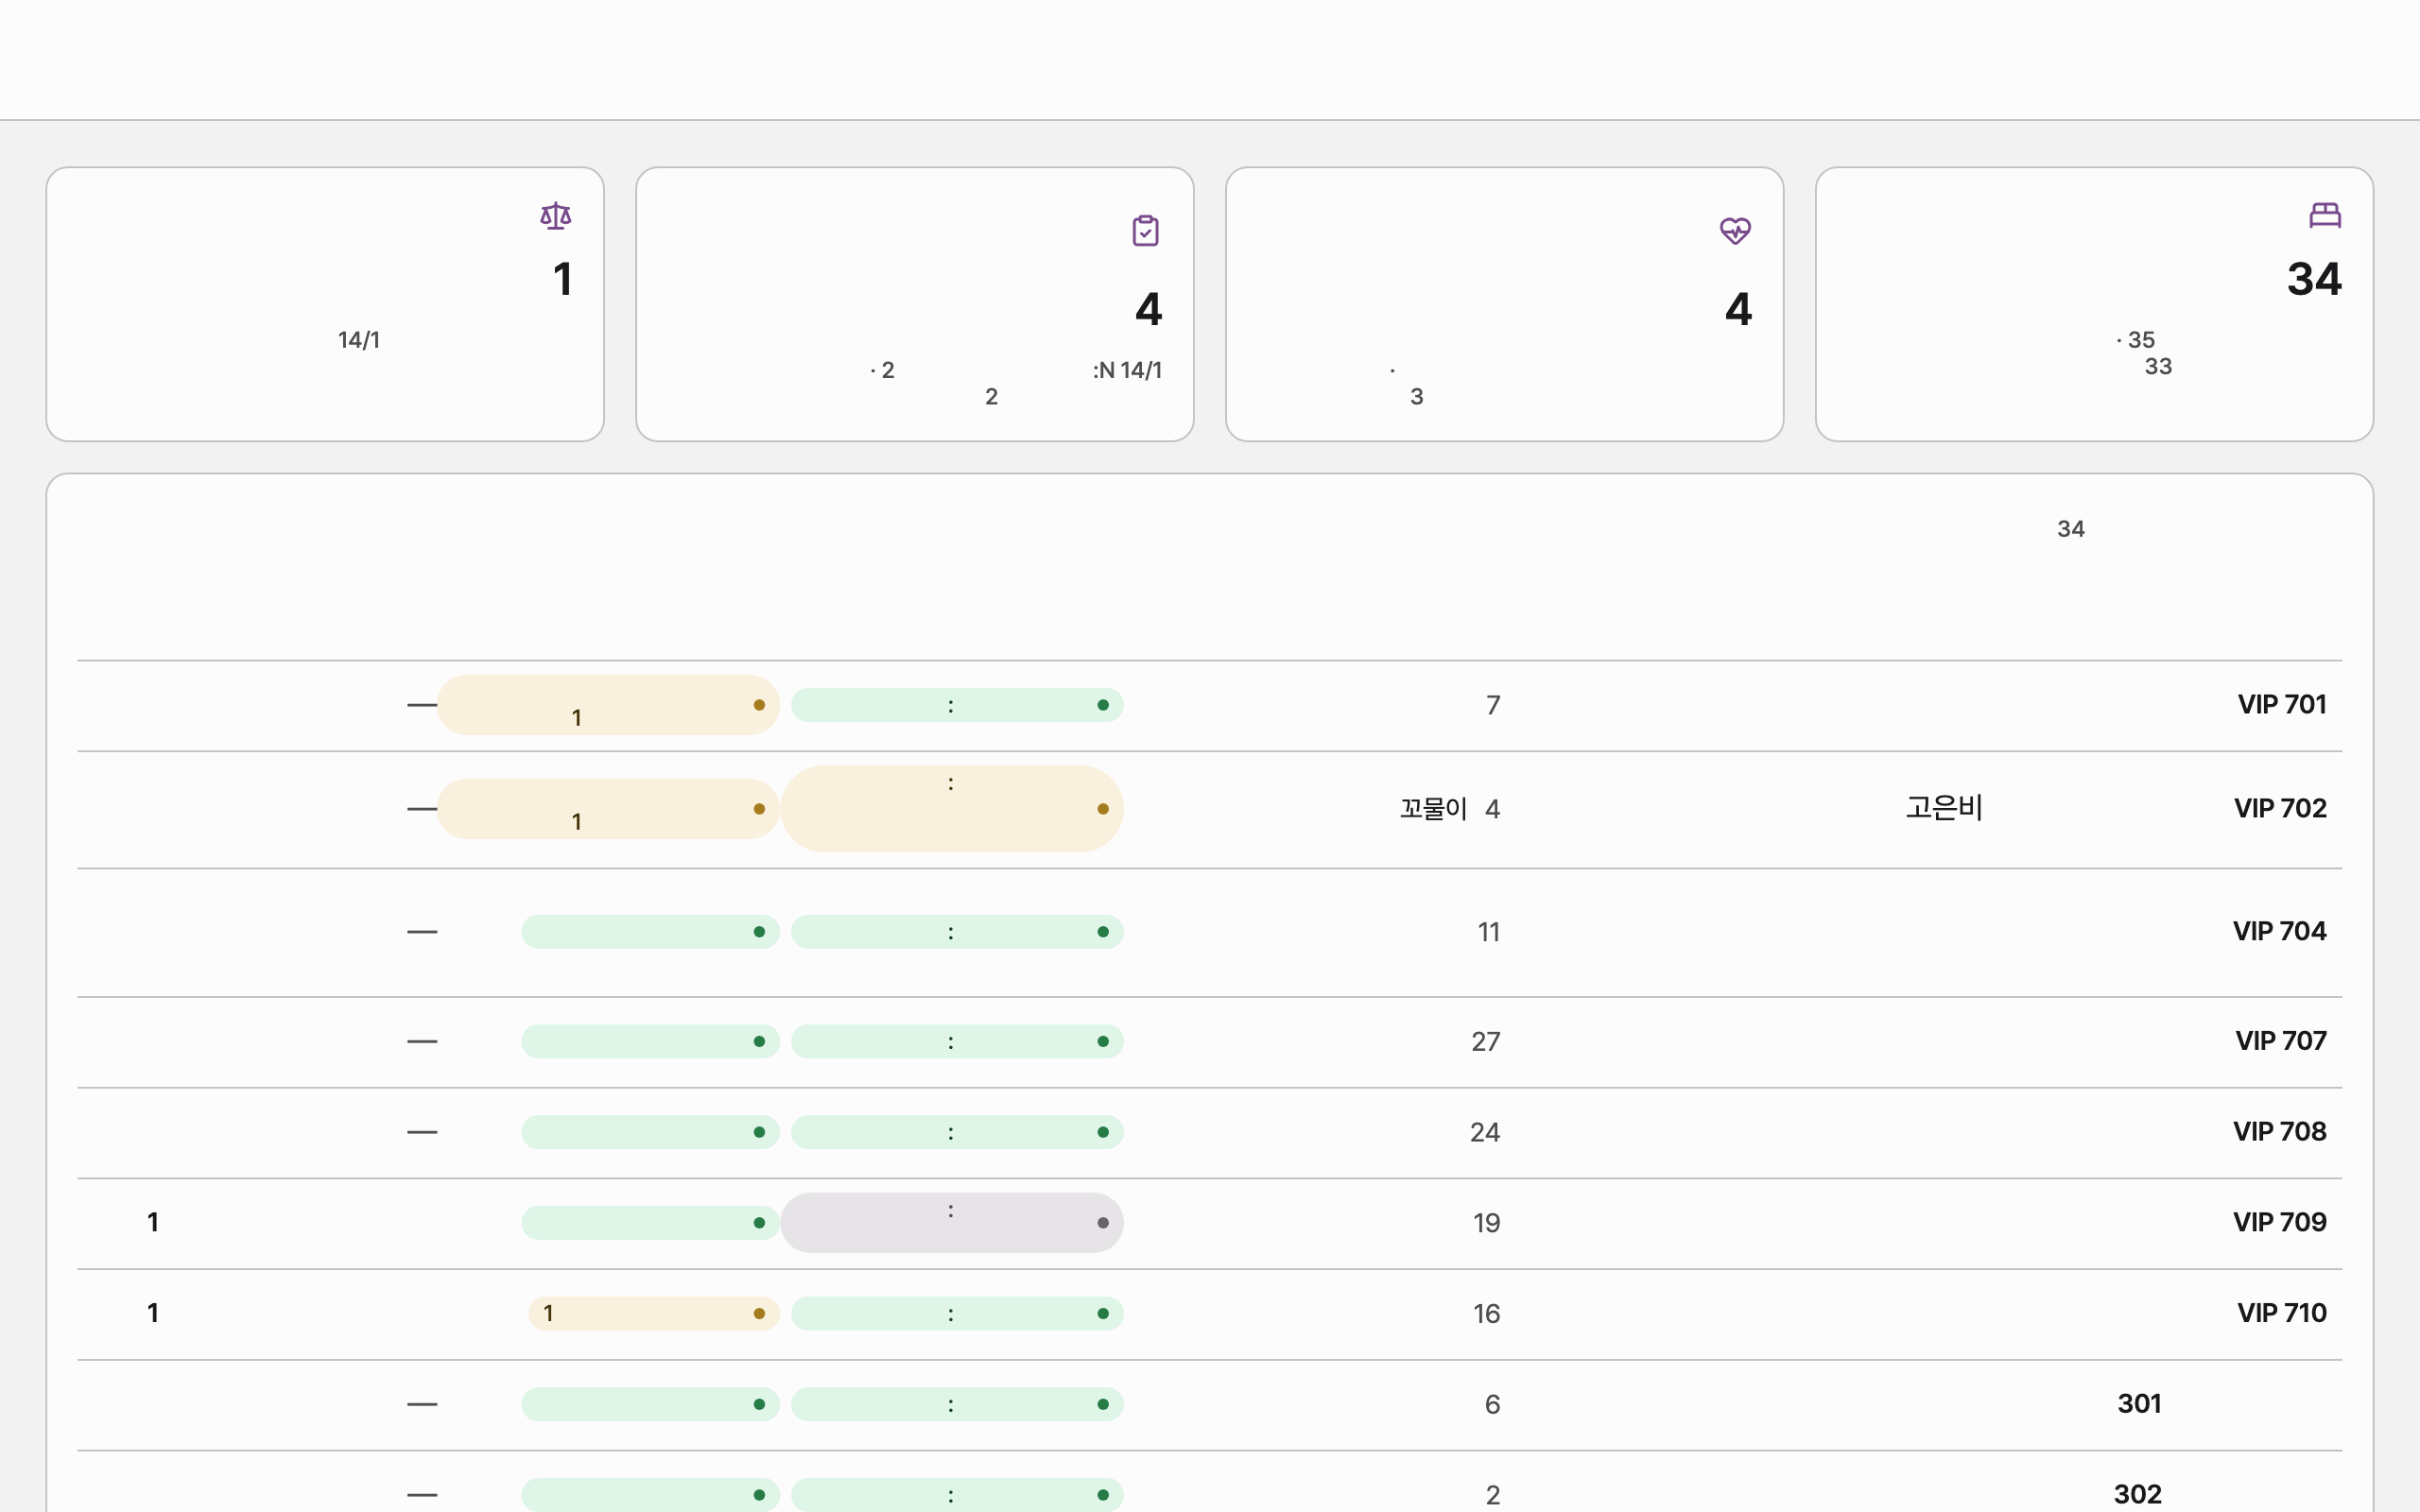This screenshot has height=1512, width=2420.
Task: Select room 301 in the list
Action: (2139, 1404)
